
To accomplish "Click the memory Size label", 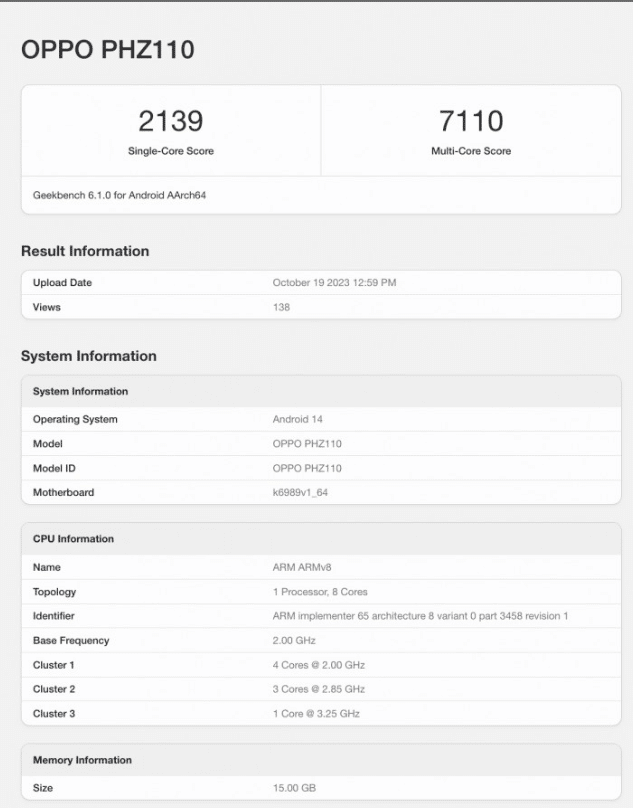I will (43, 788).
